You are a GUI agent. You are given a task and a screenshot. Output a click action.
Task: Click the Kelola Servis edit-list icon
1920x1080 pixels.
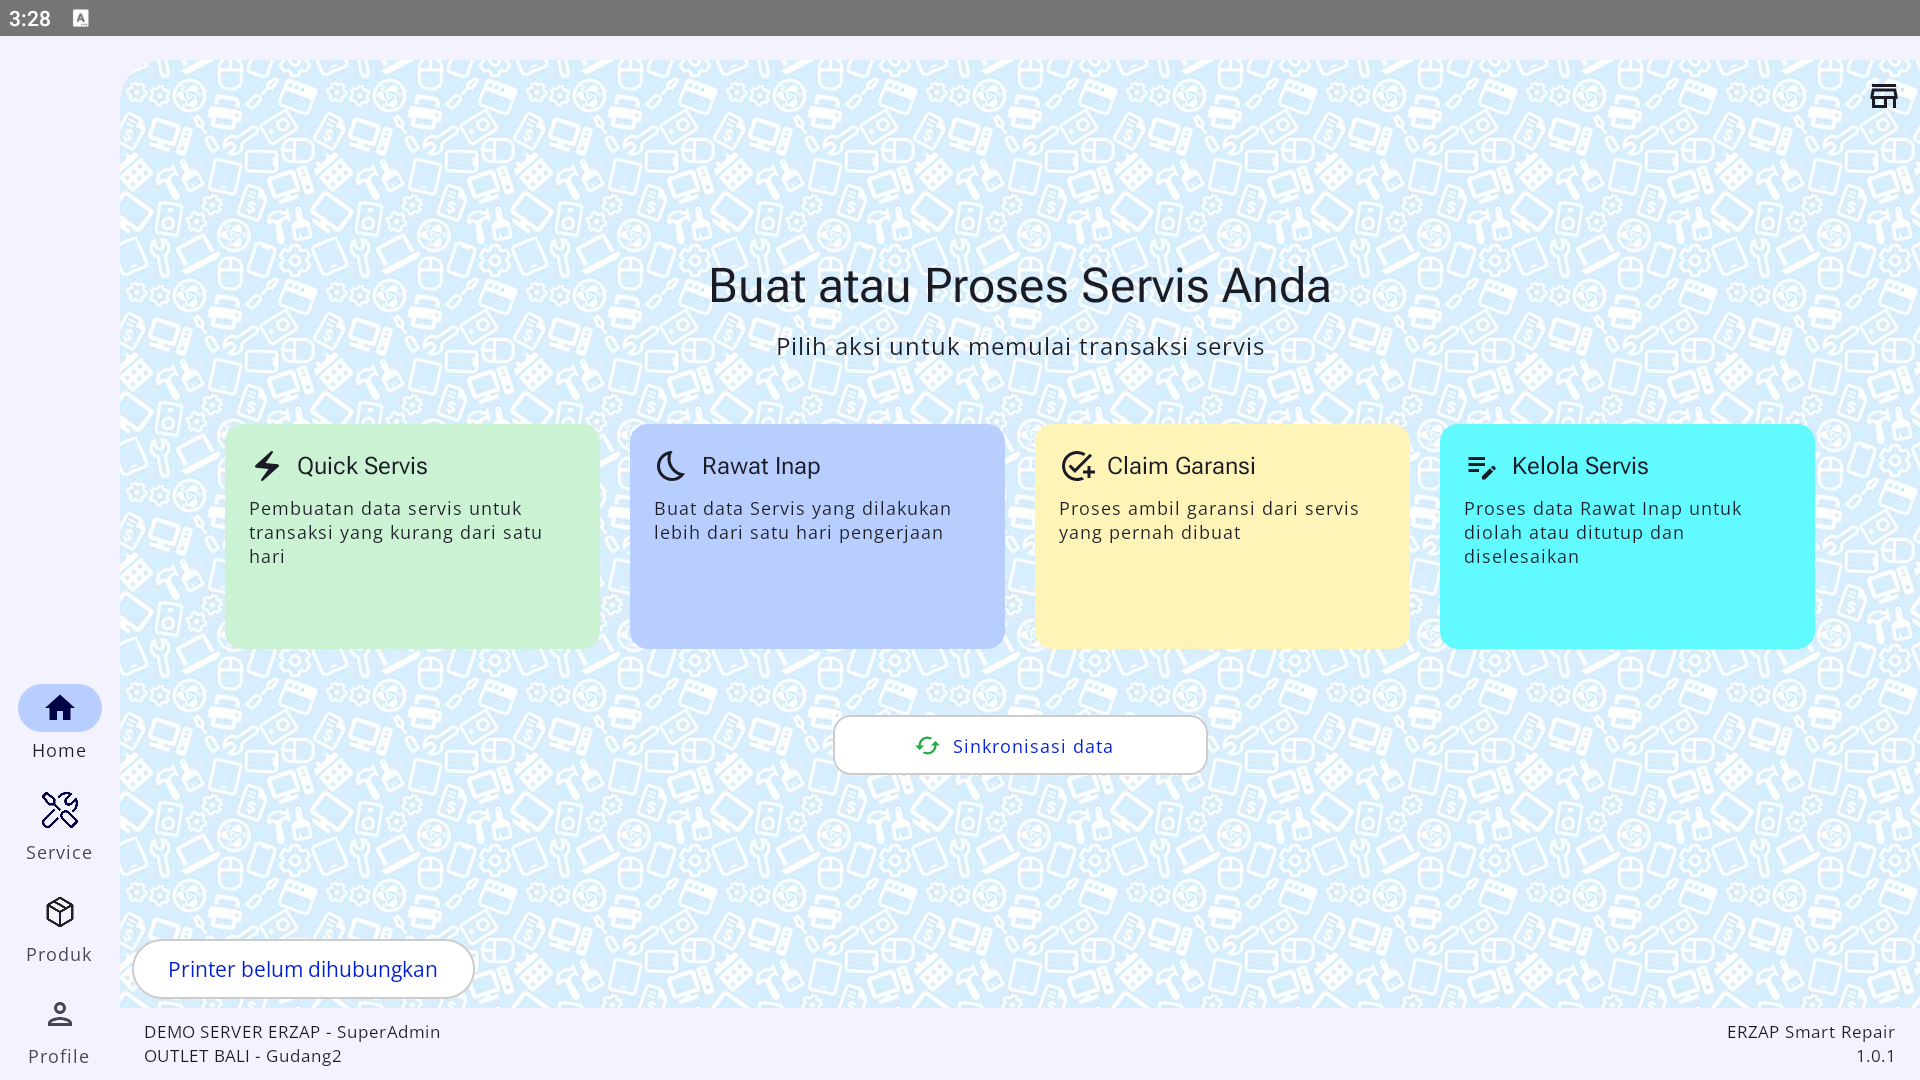pos(1481,466)
